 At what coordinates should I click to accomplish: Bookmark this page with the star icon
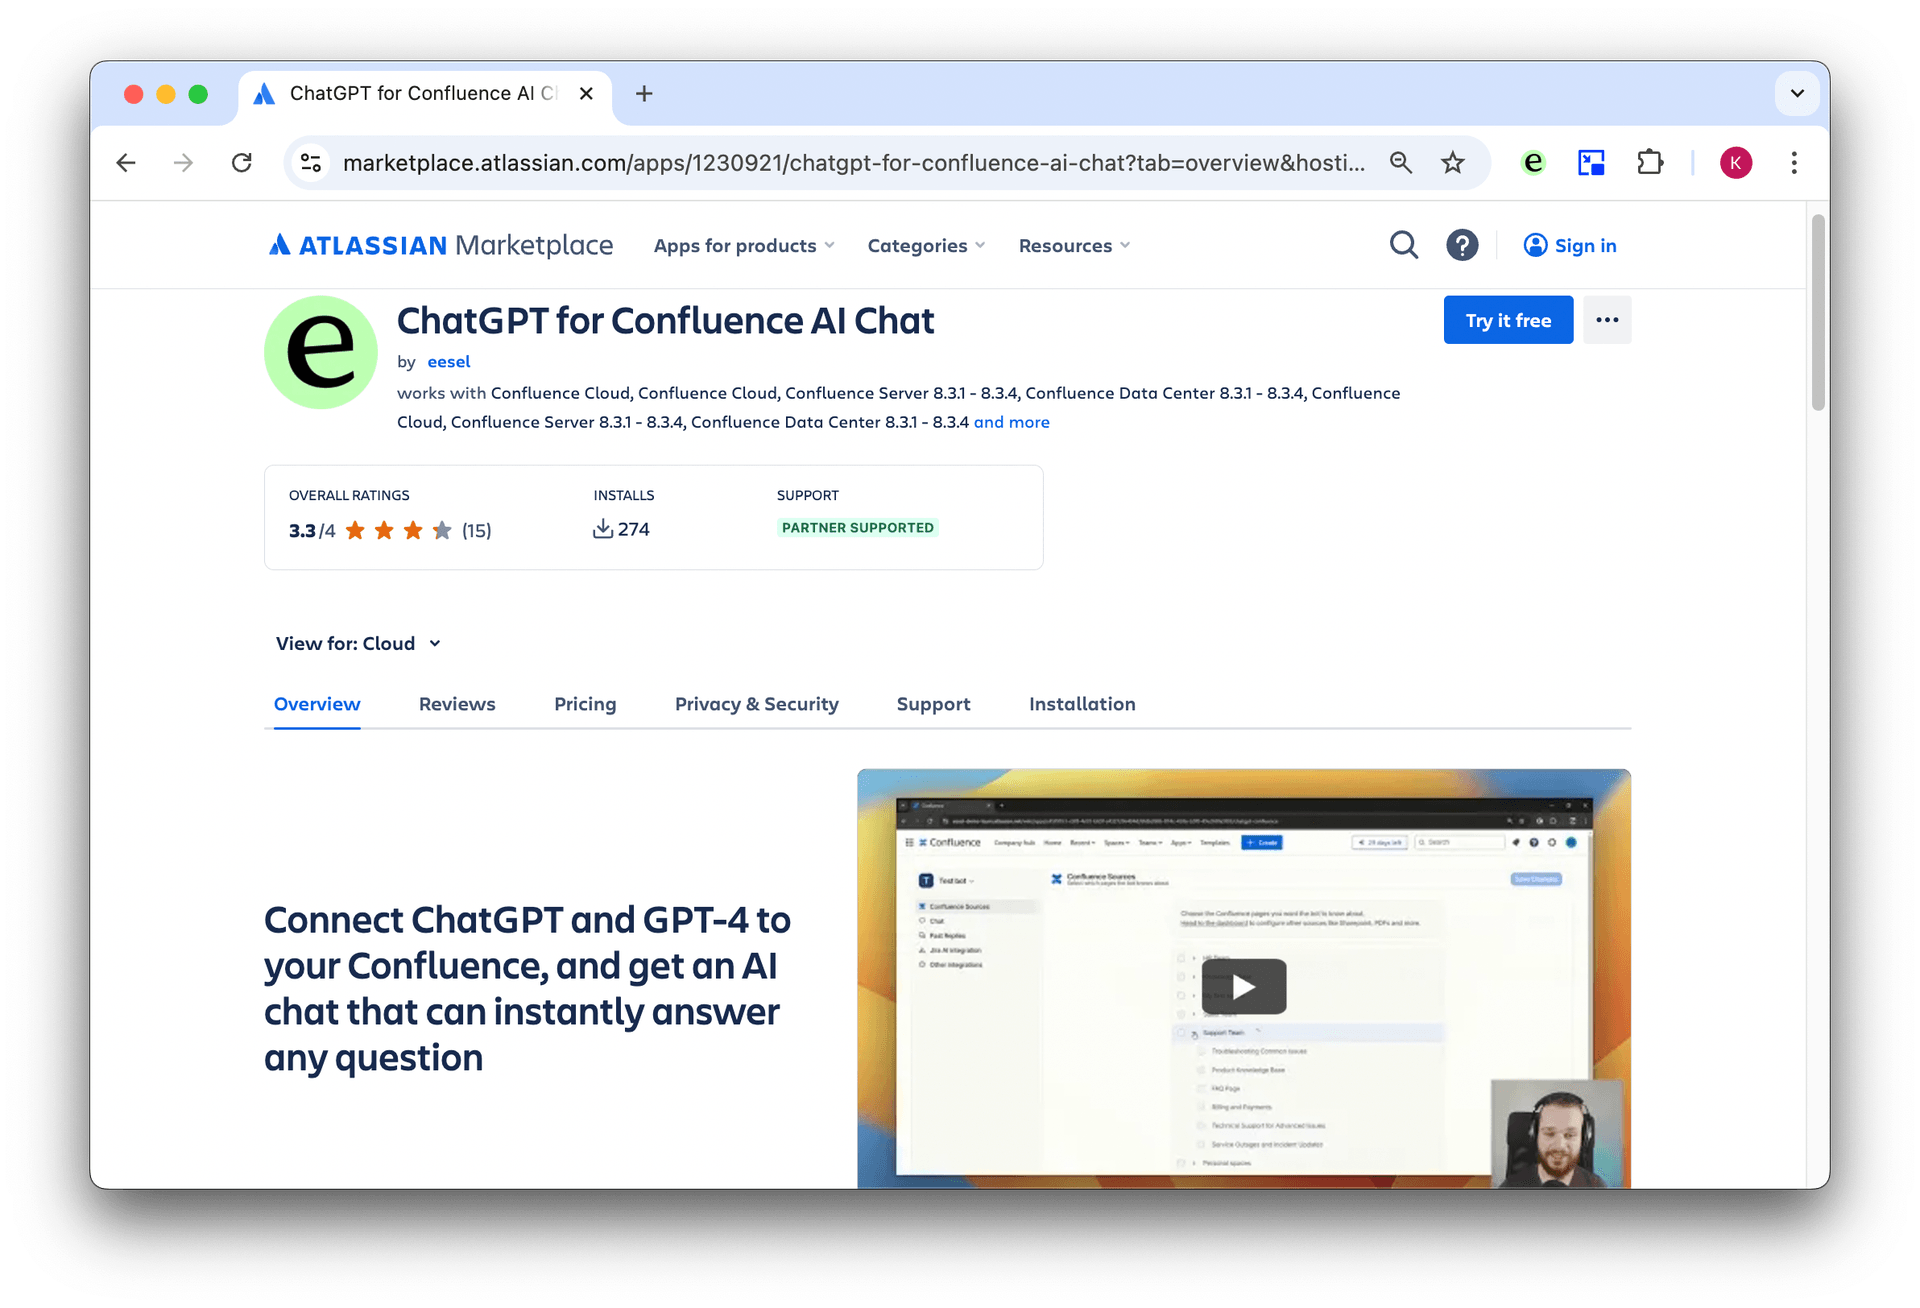click(1453, 163)
